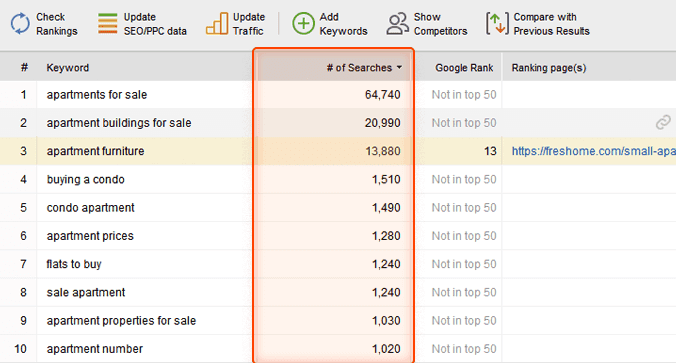Click Google Rank 13 for apartment furniture
Image resolution: width=676 pixels, height=363 pixels.
(490, 151)
